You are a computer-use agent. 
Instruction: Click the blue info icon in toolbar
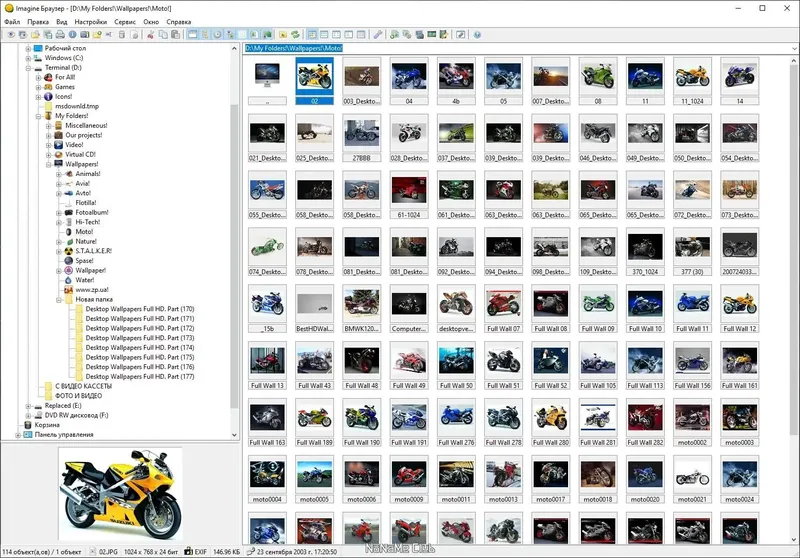tap(72, 35)
